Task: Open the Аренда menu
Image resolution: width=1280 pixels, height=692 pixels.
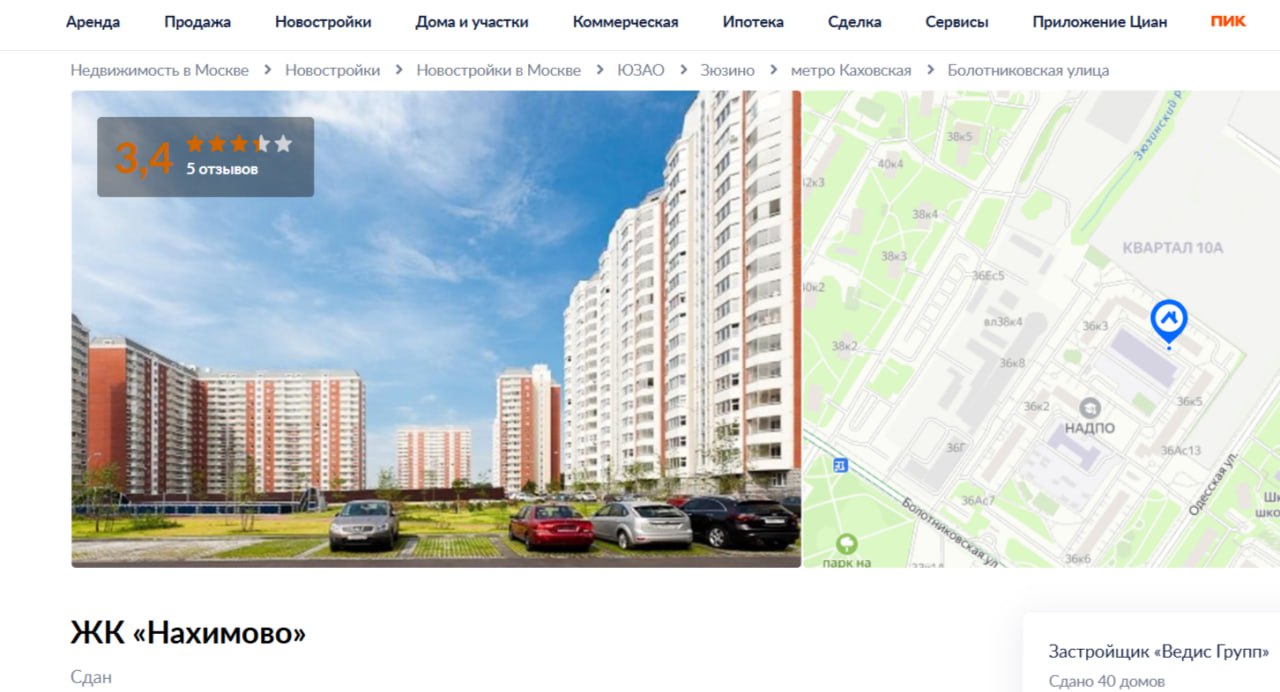Action: click(93, 22)
